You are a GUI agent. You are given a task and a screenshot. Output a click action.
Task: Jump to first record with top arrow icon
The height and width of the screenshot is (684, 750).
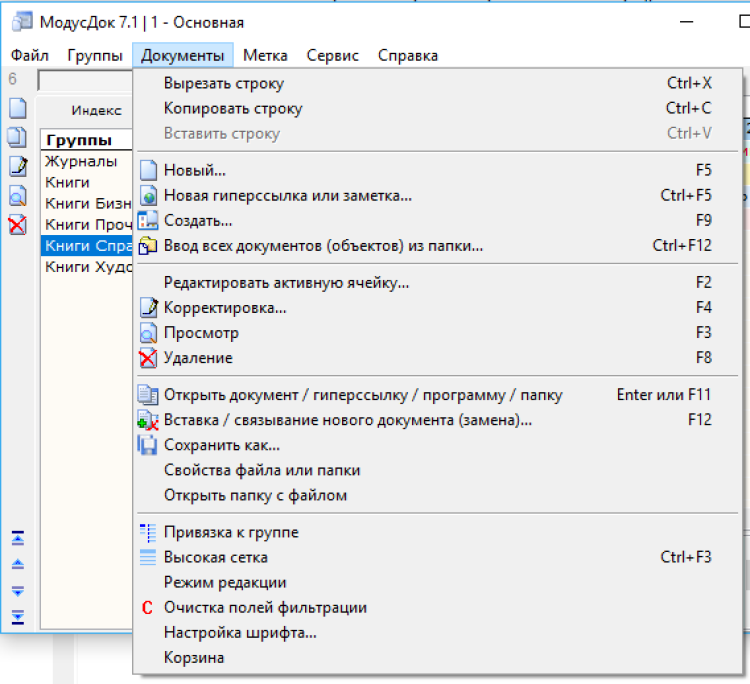[17, 539]
